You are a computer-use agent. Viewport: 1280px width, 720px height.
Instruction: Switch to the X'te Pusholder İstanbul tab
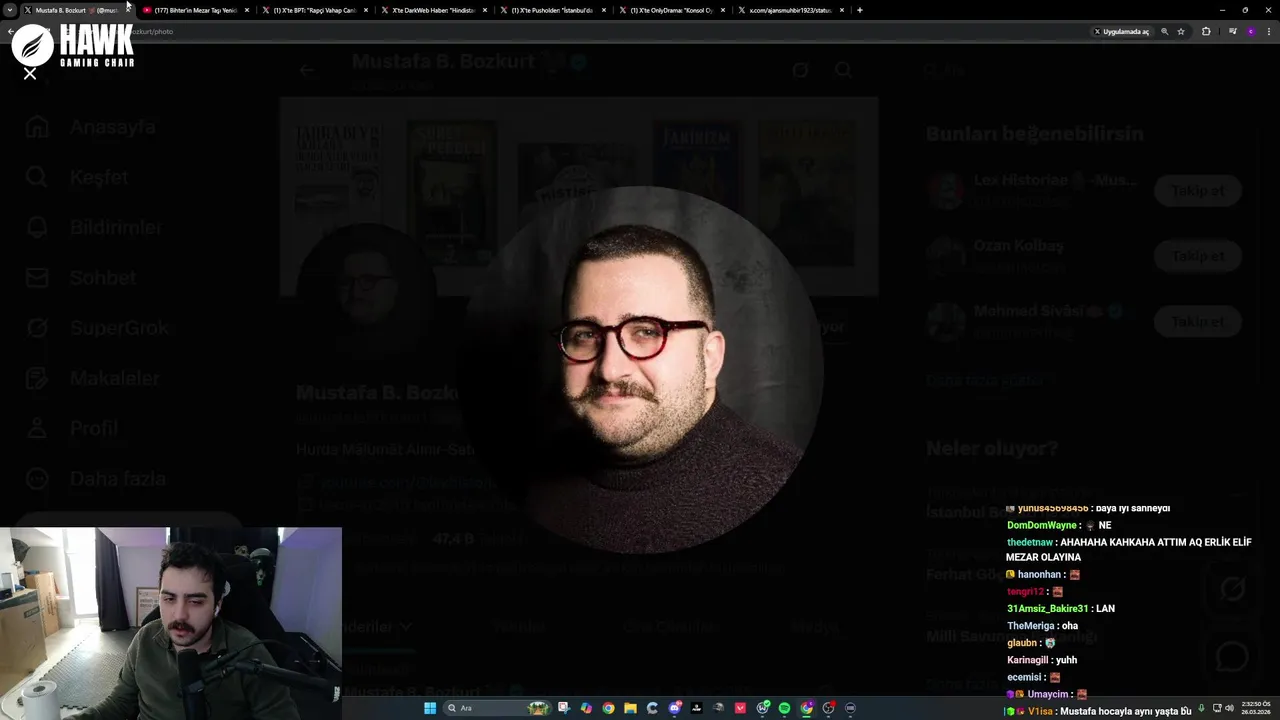[552, 10]
